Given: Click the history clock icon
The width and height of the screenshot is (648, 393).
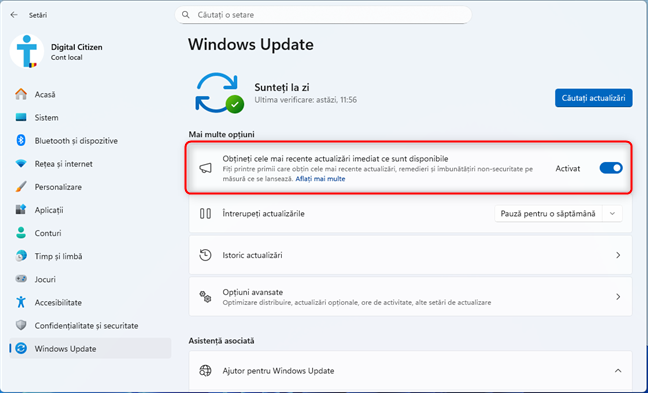Looking at the screenshot, I should point(205,255).
